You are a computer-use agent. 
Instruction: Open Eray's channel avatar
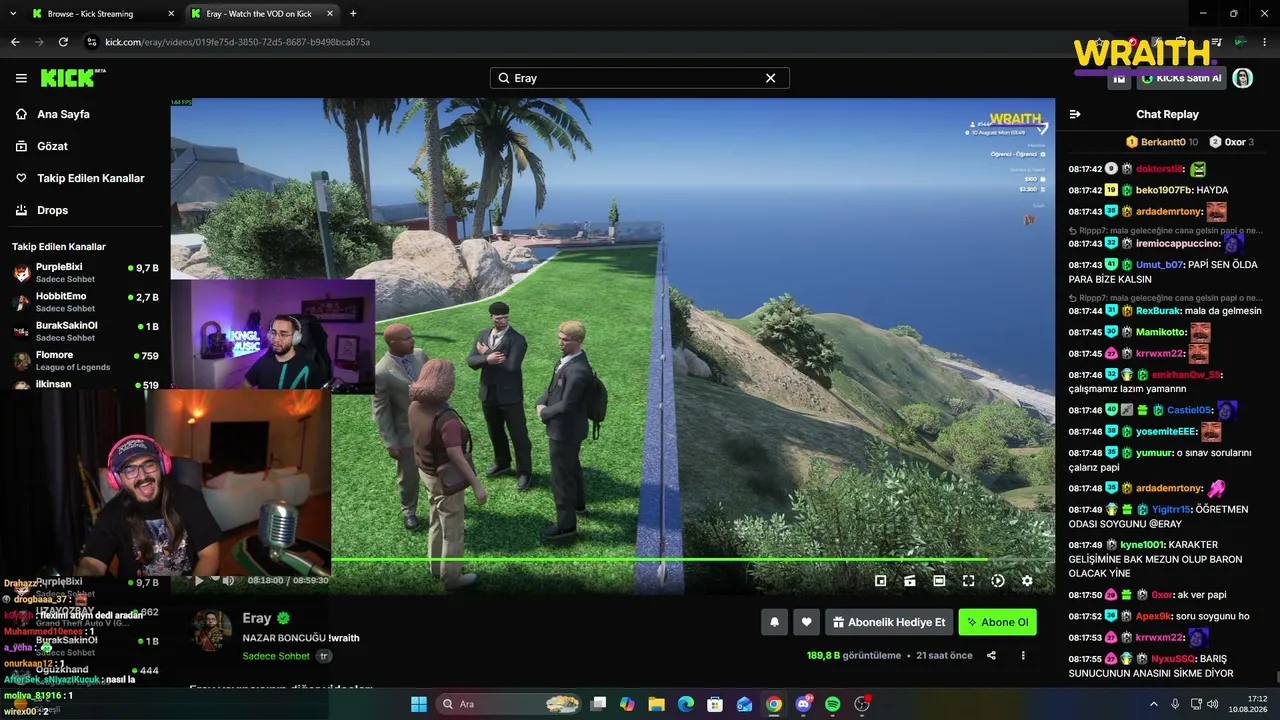coord(212,631)
